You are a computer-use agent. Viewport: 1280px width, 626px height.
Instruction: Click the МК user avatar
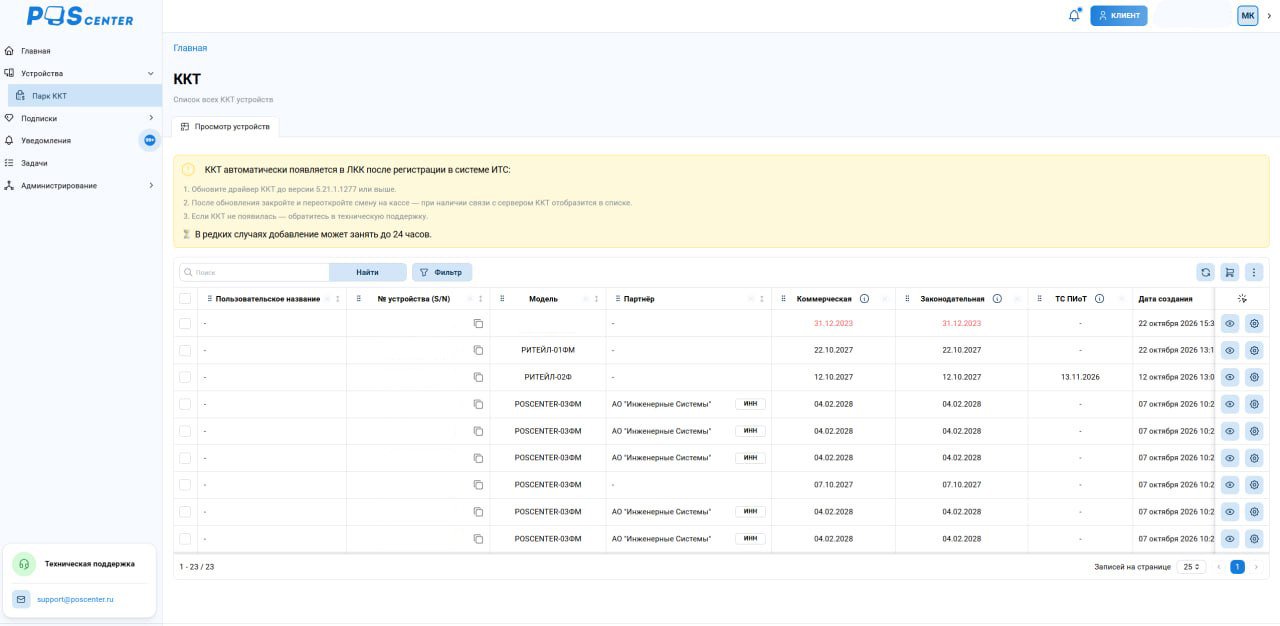point(1247,16)
